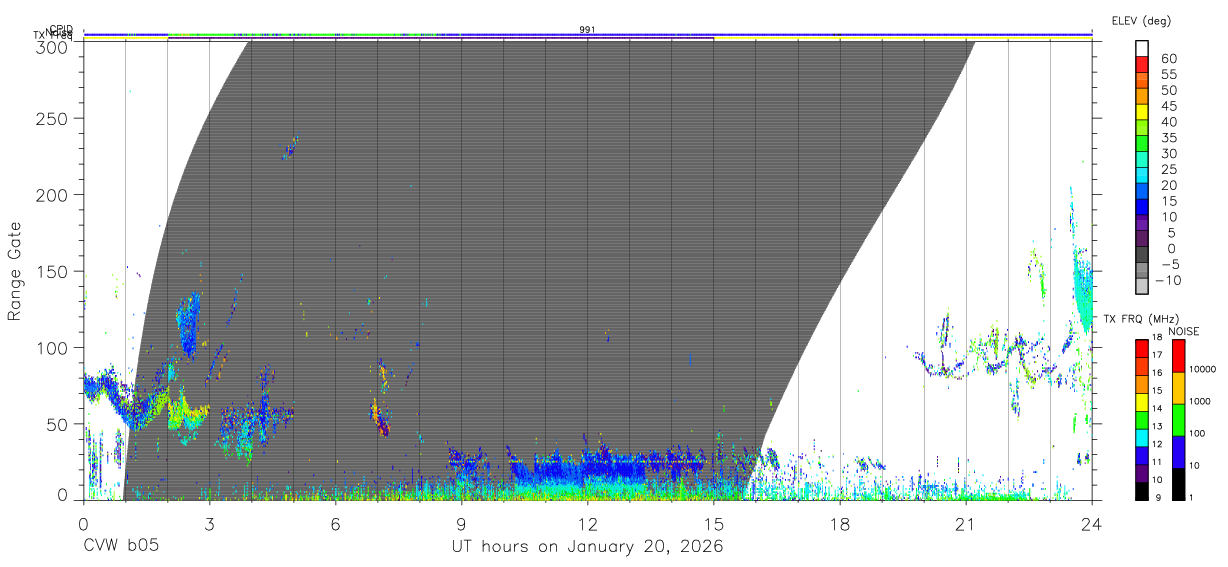This screenshot has width=1228, height=567.
Task: Click the range gate tick label '200'
Action: (52, 194)
